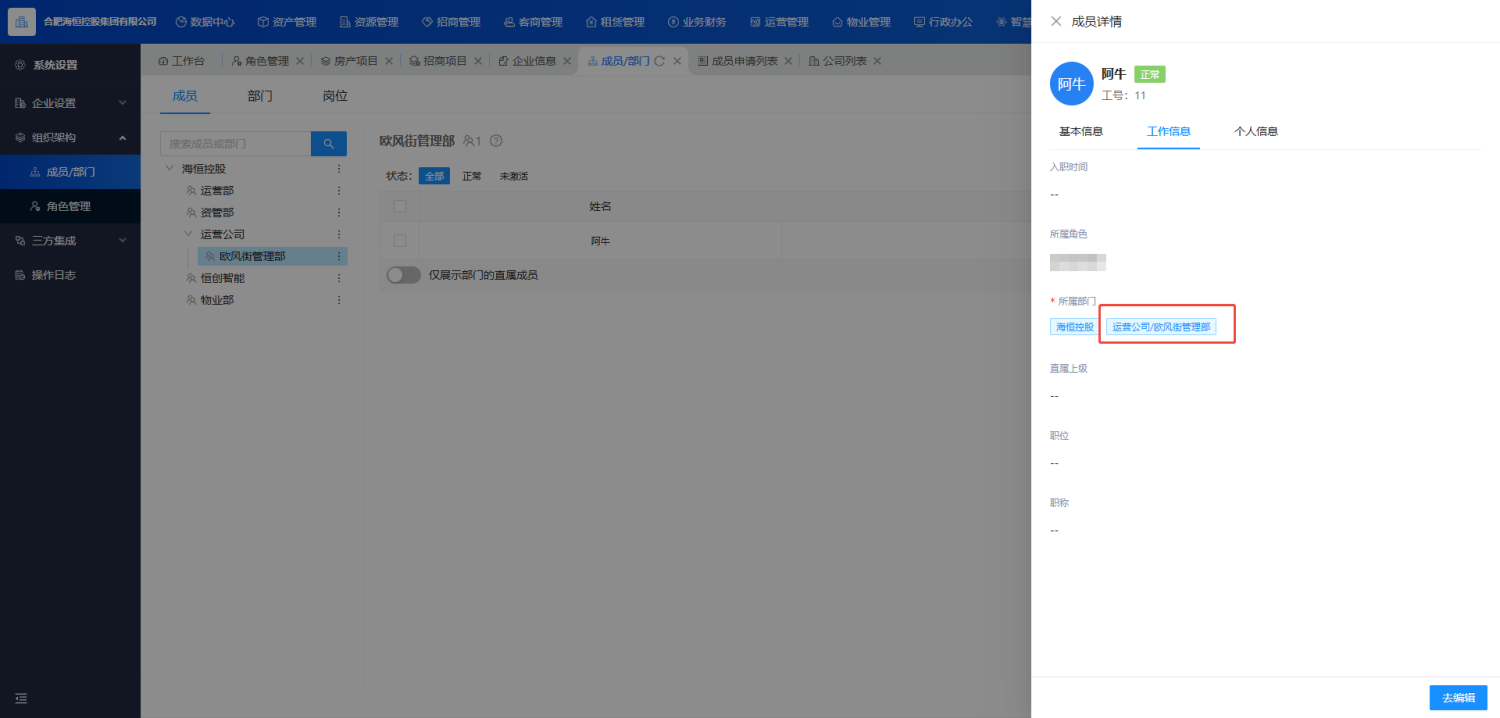Open 招商管理 top menu
Screen dimensions: 1500x718
point(452,22)
